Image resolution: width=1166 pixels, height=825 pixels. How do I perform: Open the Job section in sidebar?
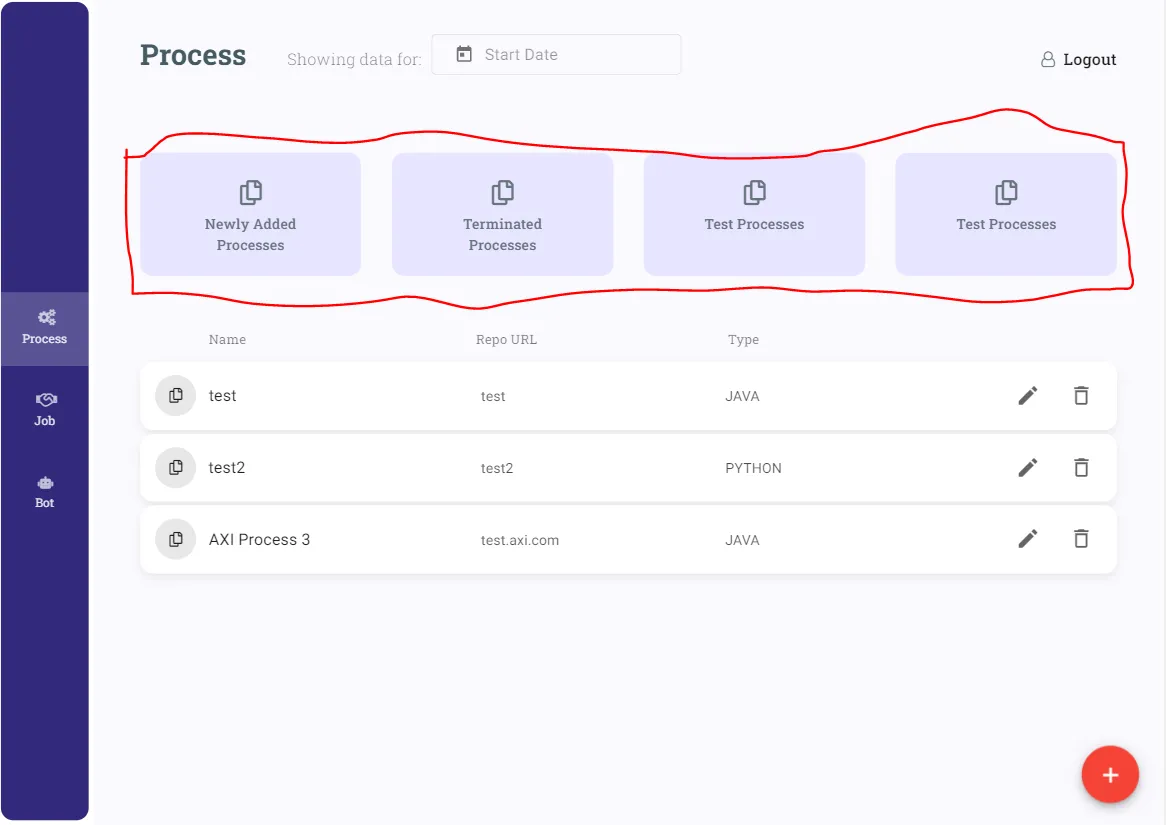[x=45, y=409]
